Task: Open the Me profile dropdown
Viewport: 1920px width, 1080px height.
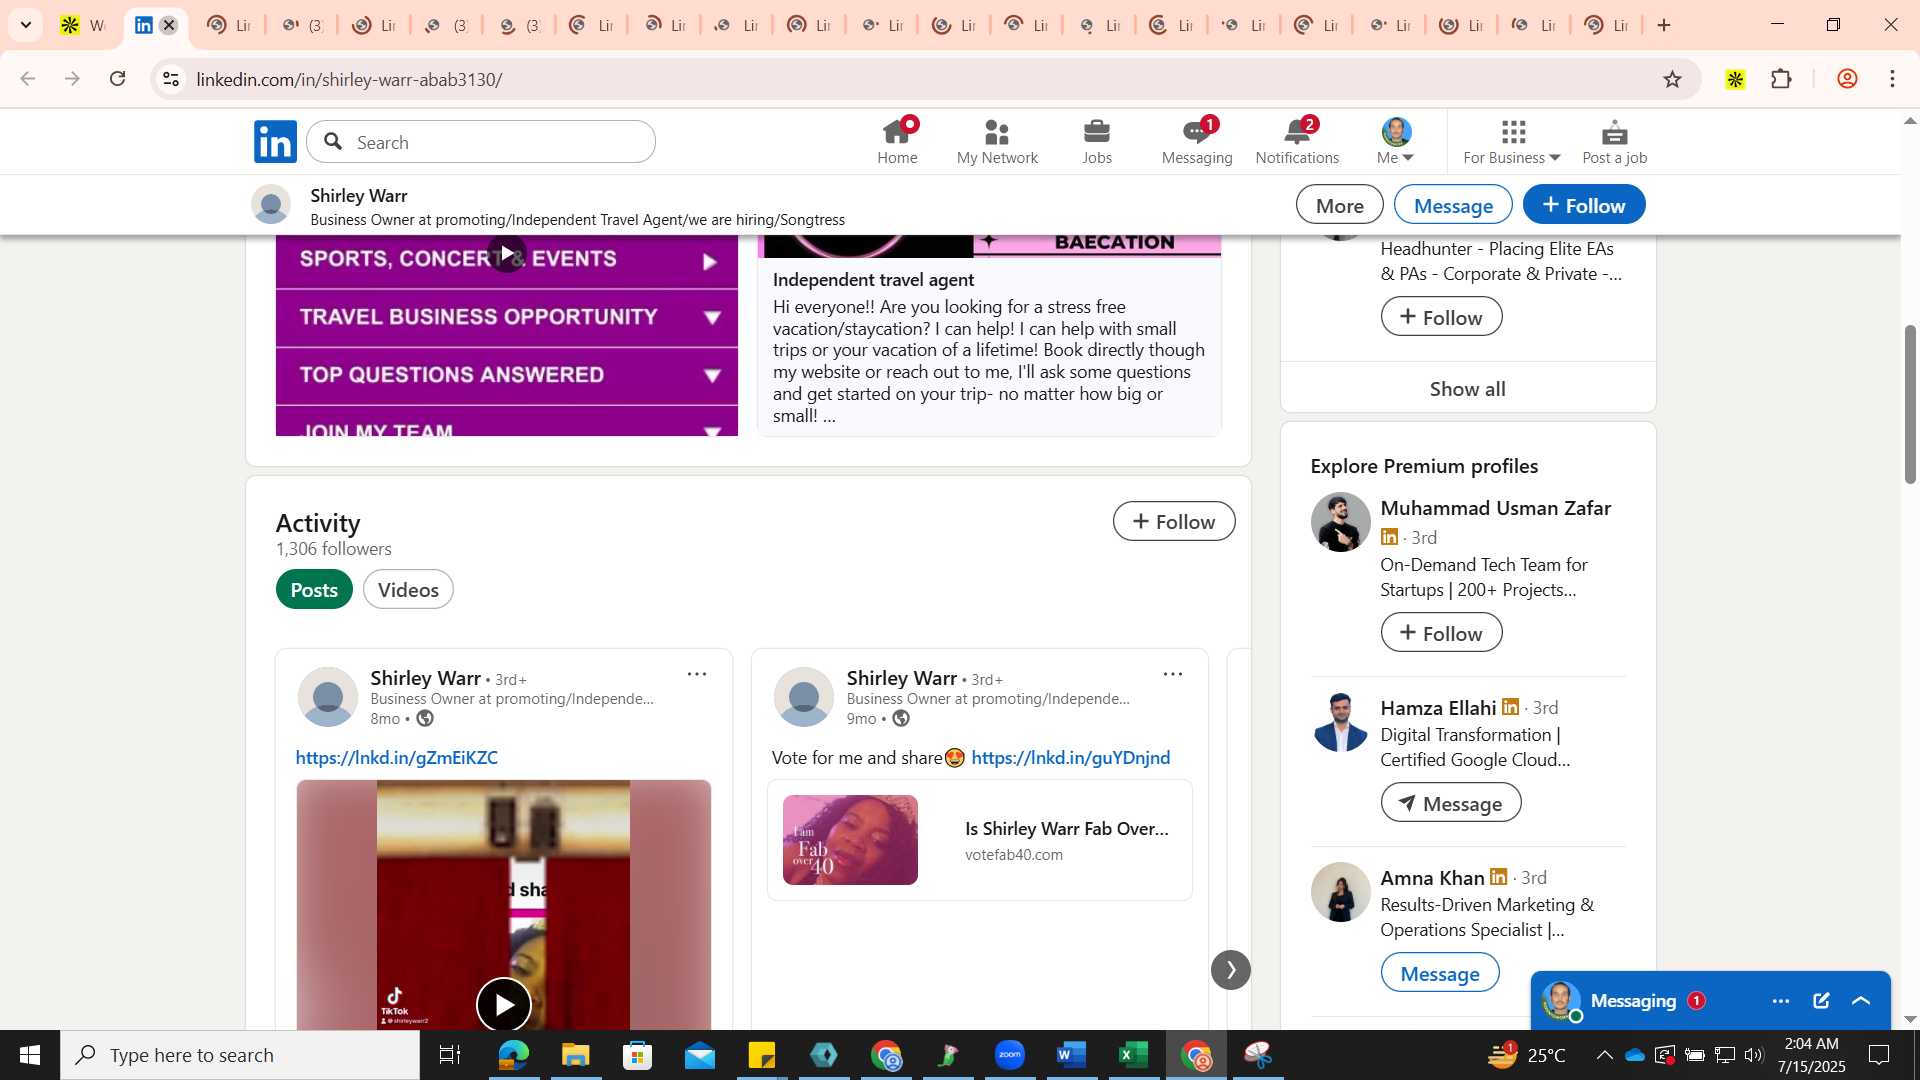Action: point(1396,141)
